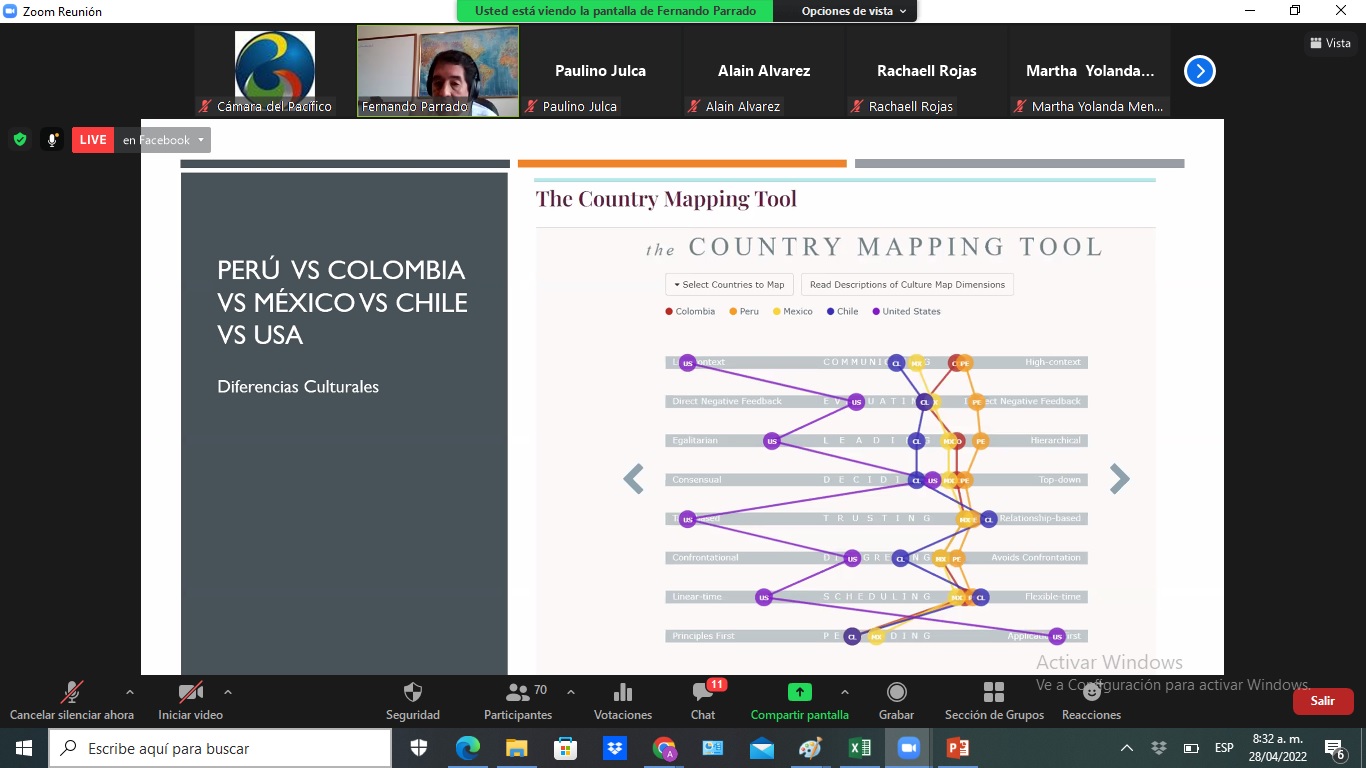
Task: Click the Vista layout button
Action: tap(1330, 43)
